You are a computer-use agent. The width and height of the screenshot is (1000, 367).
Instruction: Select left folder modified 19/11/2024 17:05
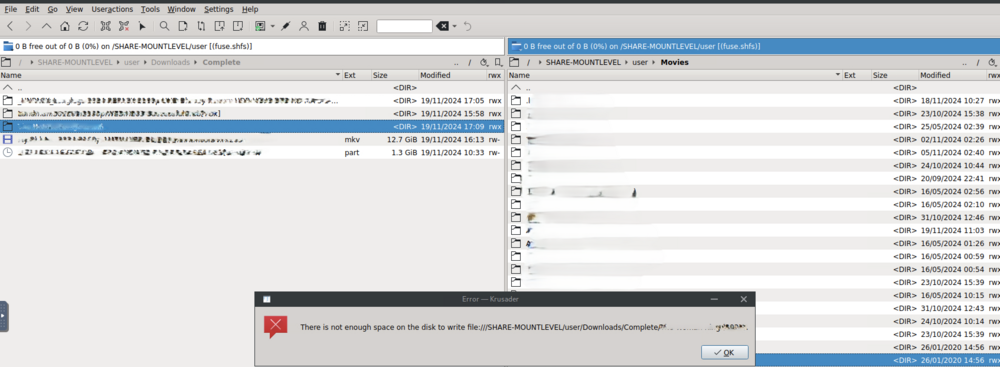252,101
